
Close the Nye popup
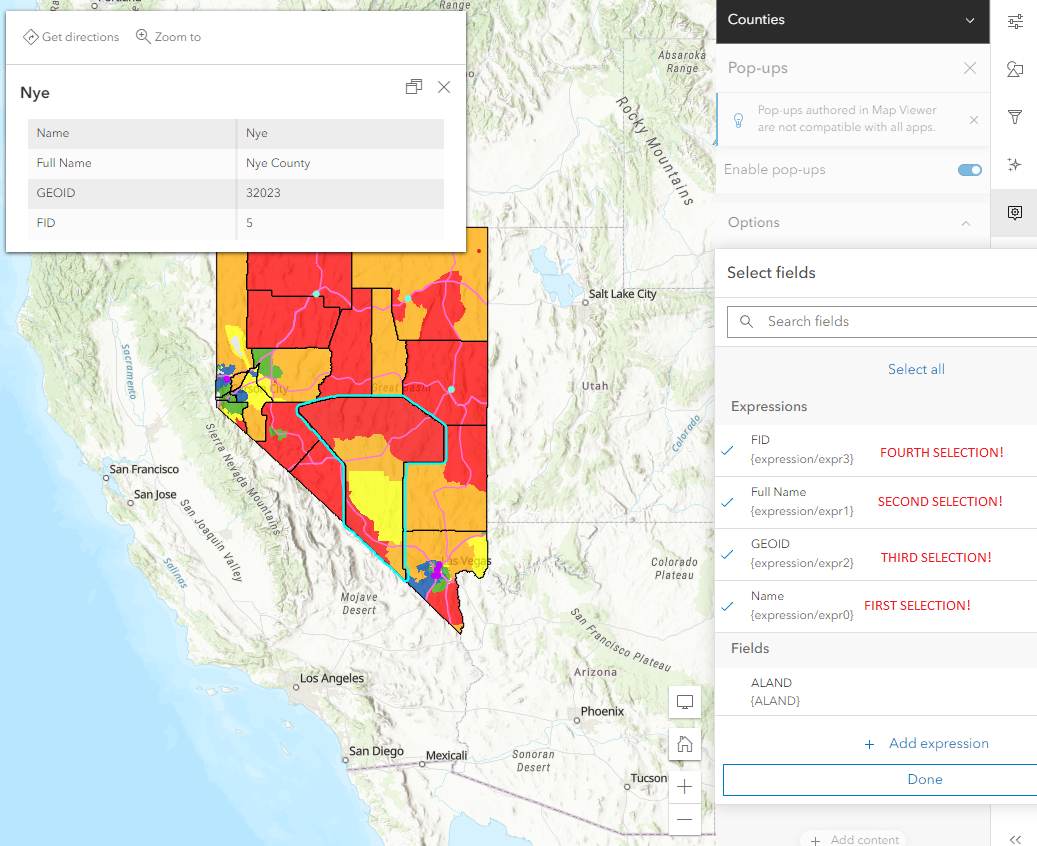(x=444, y=87)
